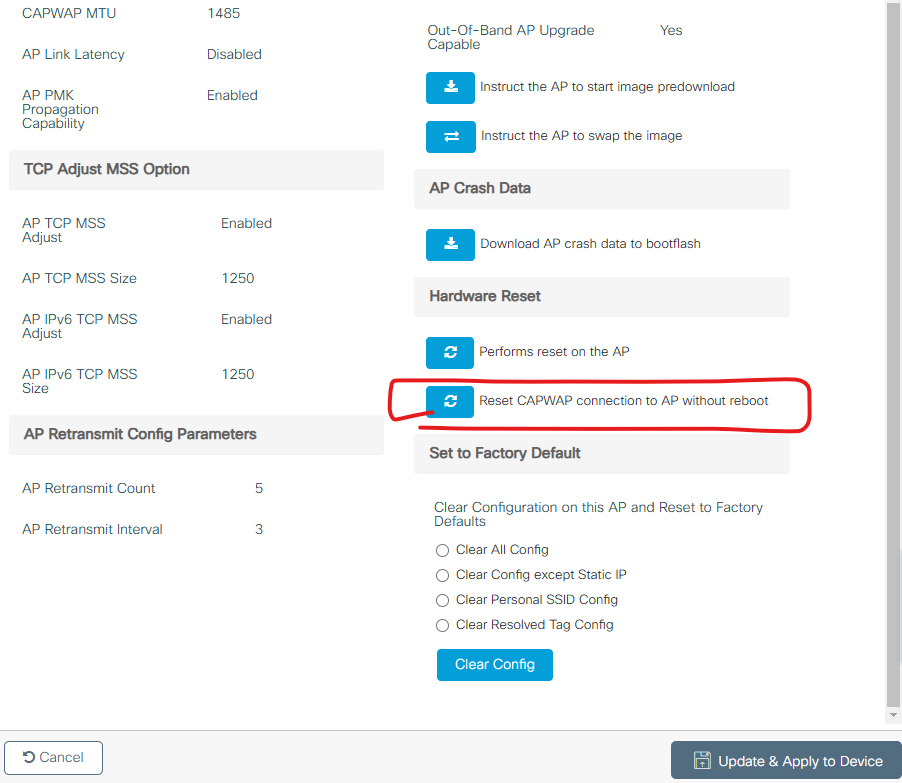This screenshot has width=902, height=783.
Task: Click the 'Instruct the AP to swap the image' text
Action: tap(582, 136)
